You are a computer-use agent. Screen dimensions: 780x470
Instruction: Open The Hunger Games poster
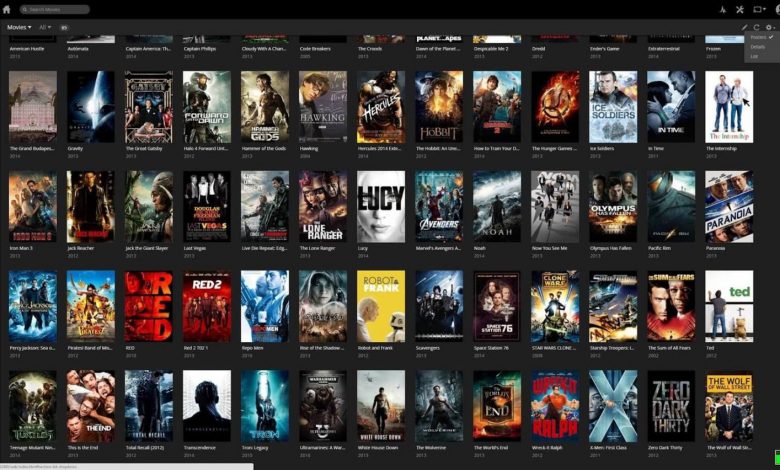tap(555, 106)
